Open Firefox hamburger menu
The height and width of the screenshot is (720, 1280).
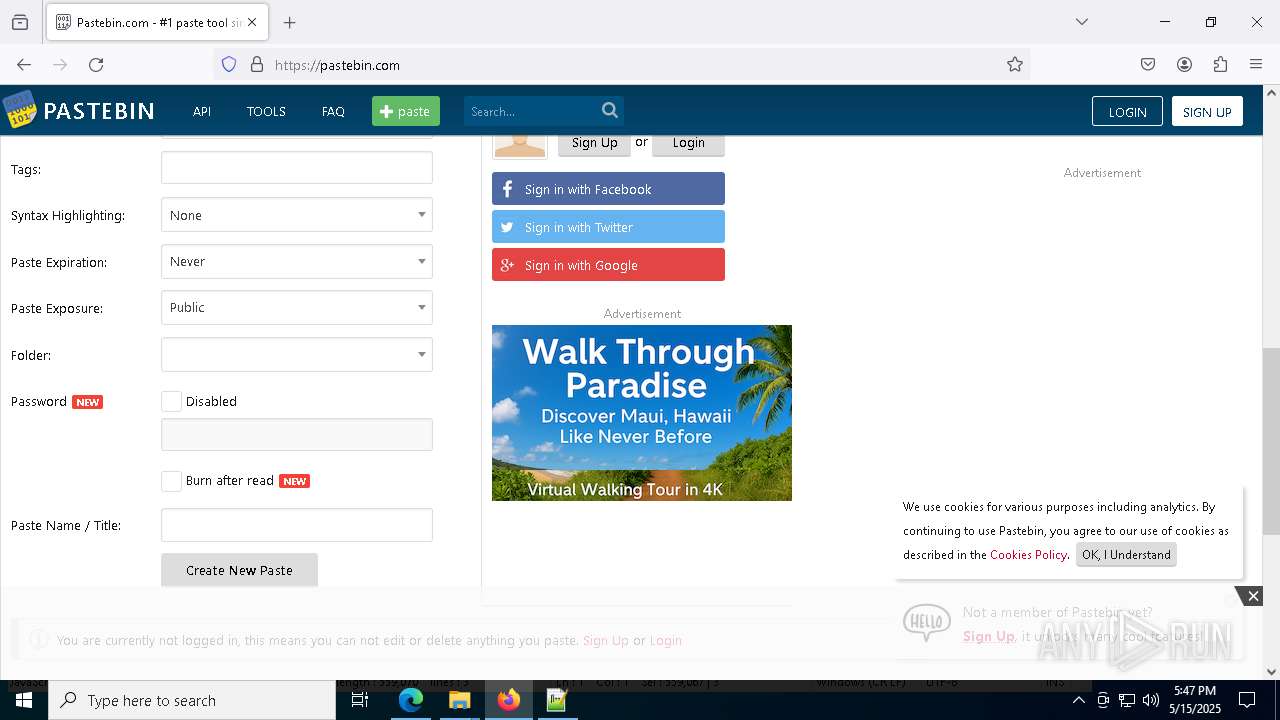point(1256,64)
